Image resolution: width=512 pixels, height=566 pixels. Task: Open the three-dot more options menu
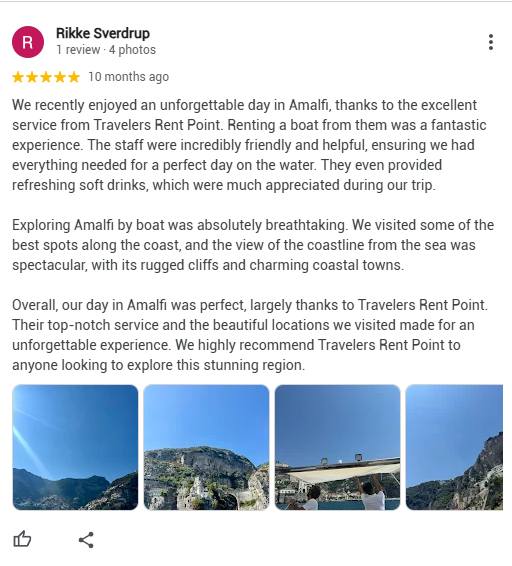pos(491,42)
